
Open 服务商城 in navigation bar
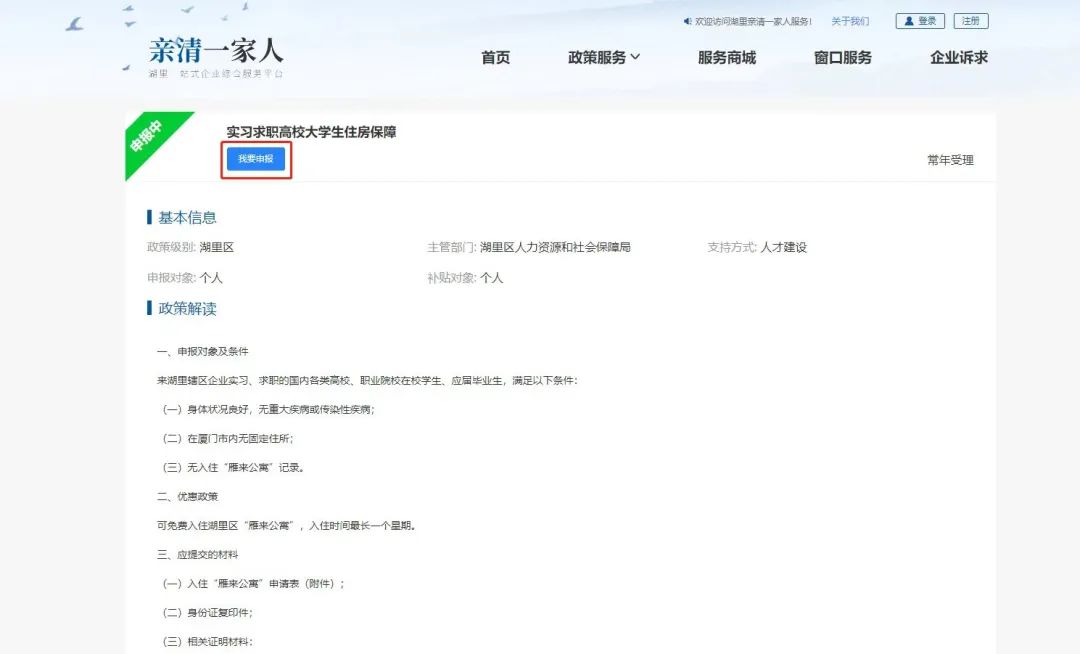point(727,57)
